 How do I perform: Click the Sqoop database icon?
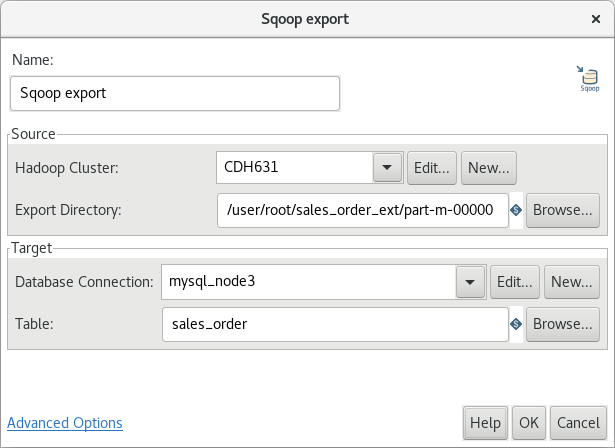pyautogui.click(x=589, y=78)
